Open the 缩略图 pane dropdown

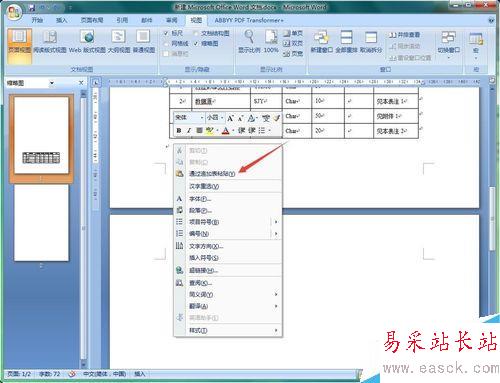tap(52, 83)
